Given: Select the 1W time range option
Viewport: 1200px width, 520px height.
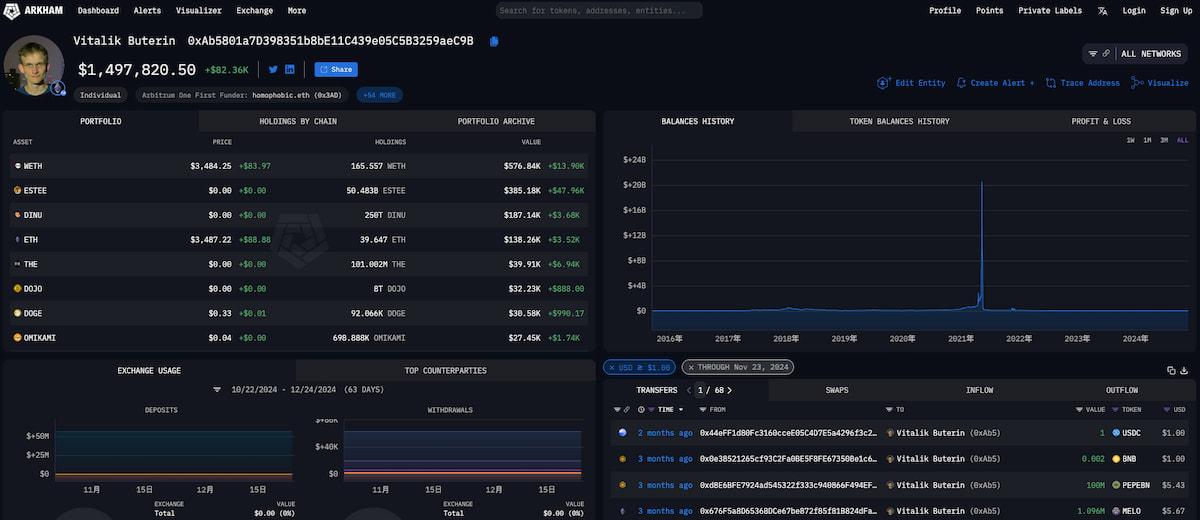Looking at the screenshot, I should [1130, 140].
